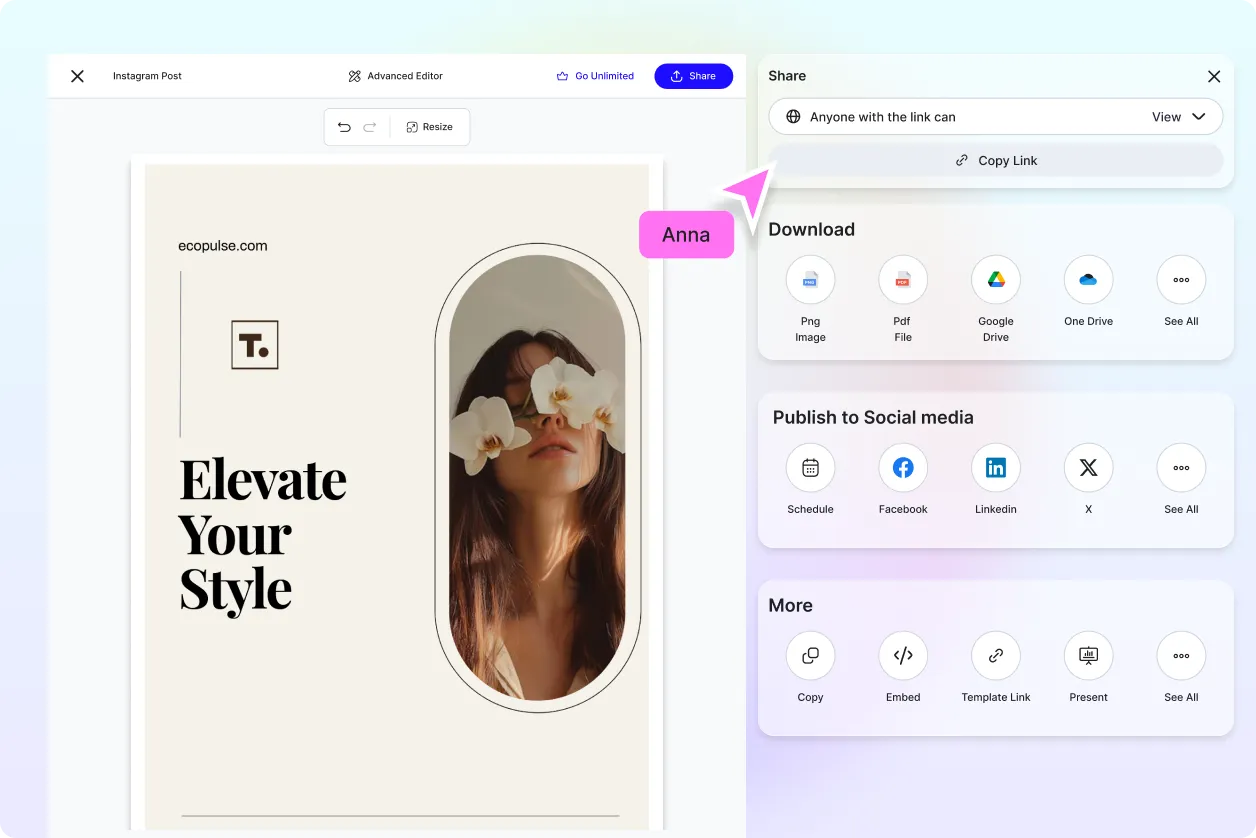Select the T. logo on canvas
The width and height of the screenshot is (1256, 838).
[255, 345]
